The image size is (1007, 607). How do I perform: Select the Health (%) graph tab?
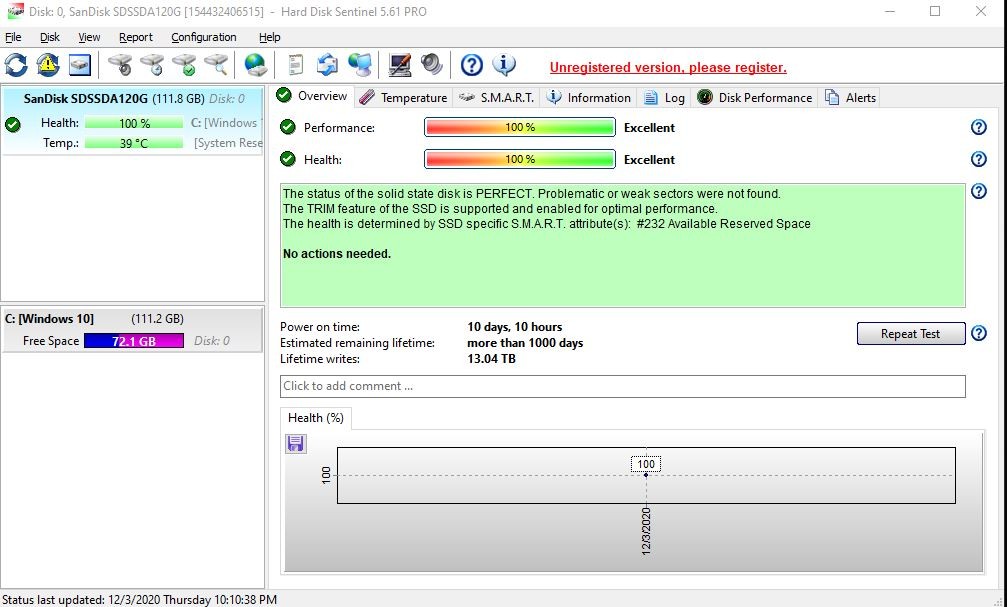[x=315, y=418]
